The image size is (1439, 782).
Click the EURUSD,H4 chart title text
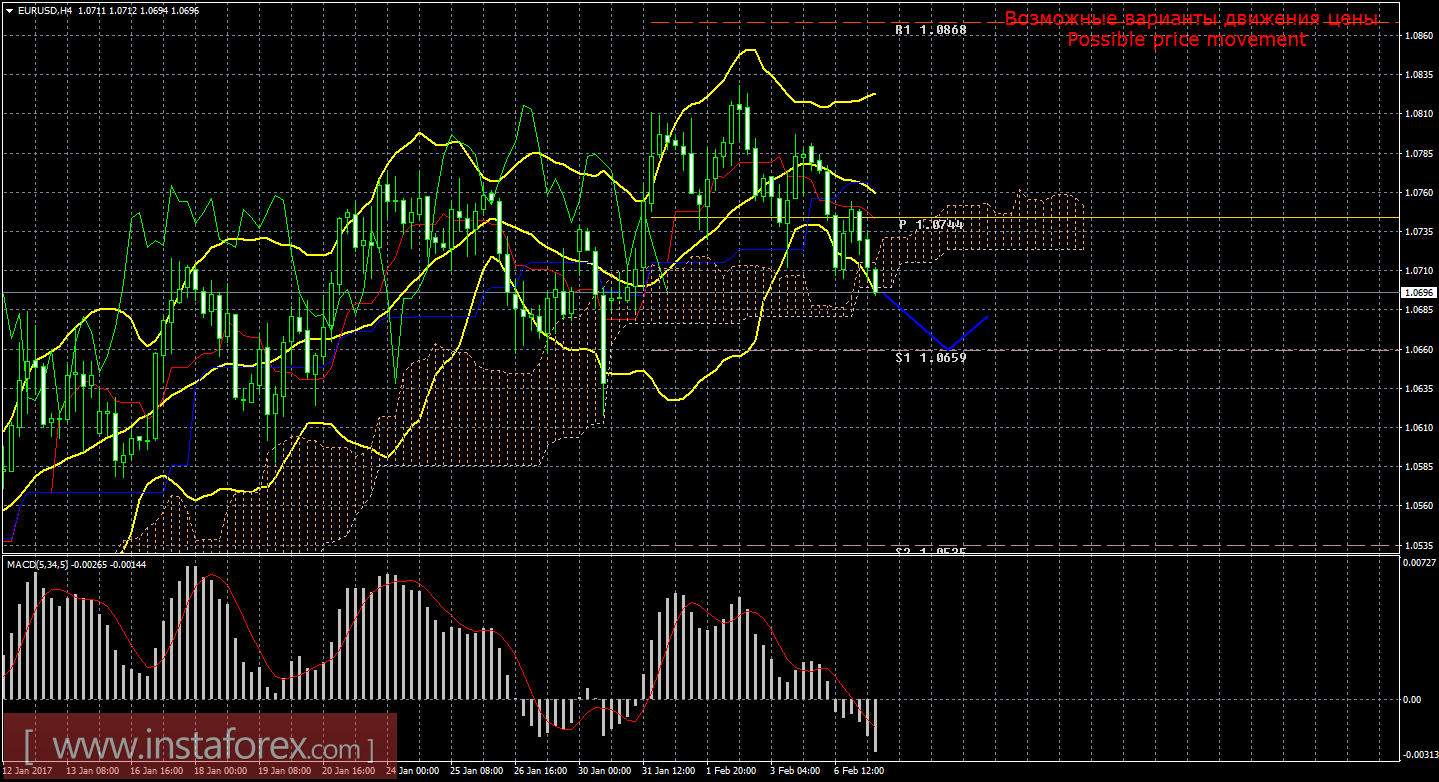[x=46, y=10]
